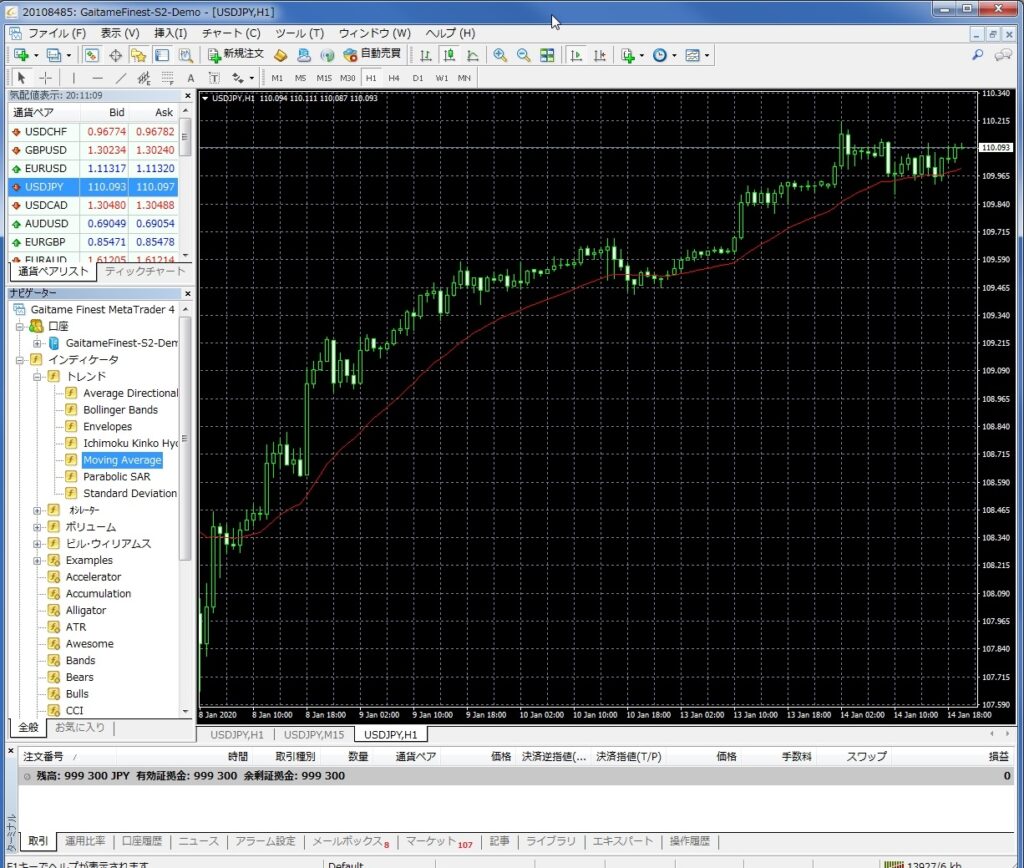The image size is (1024, 868).
Task: Switch timeframe to H4
Action: (394, 78)
